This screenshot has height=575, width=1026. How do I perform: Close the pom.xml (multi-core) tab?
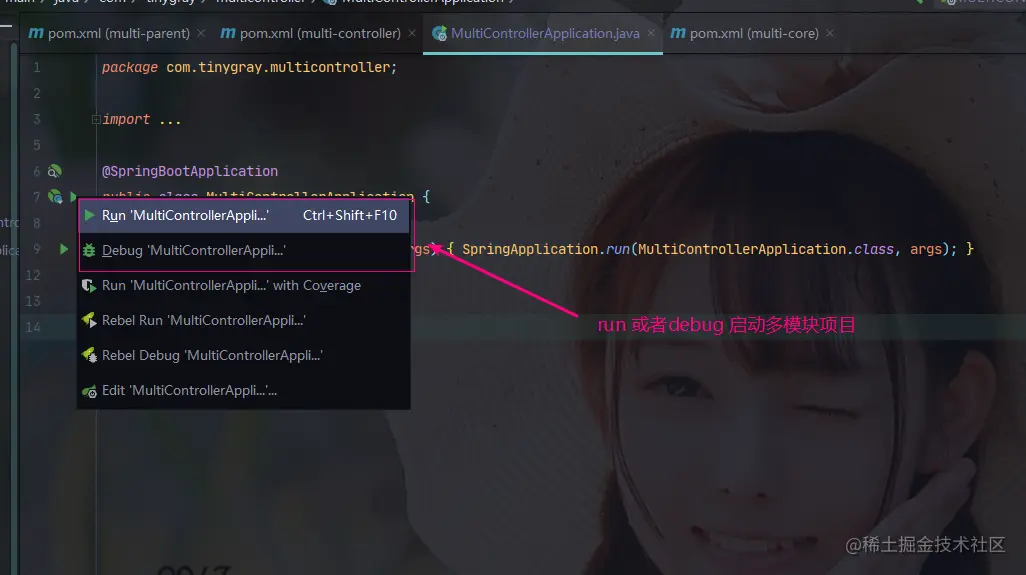[830, 33]
